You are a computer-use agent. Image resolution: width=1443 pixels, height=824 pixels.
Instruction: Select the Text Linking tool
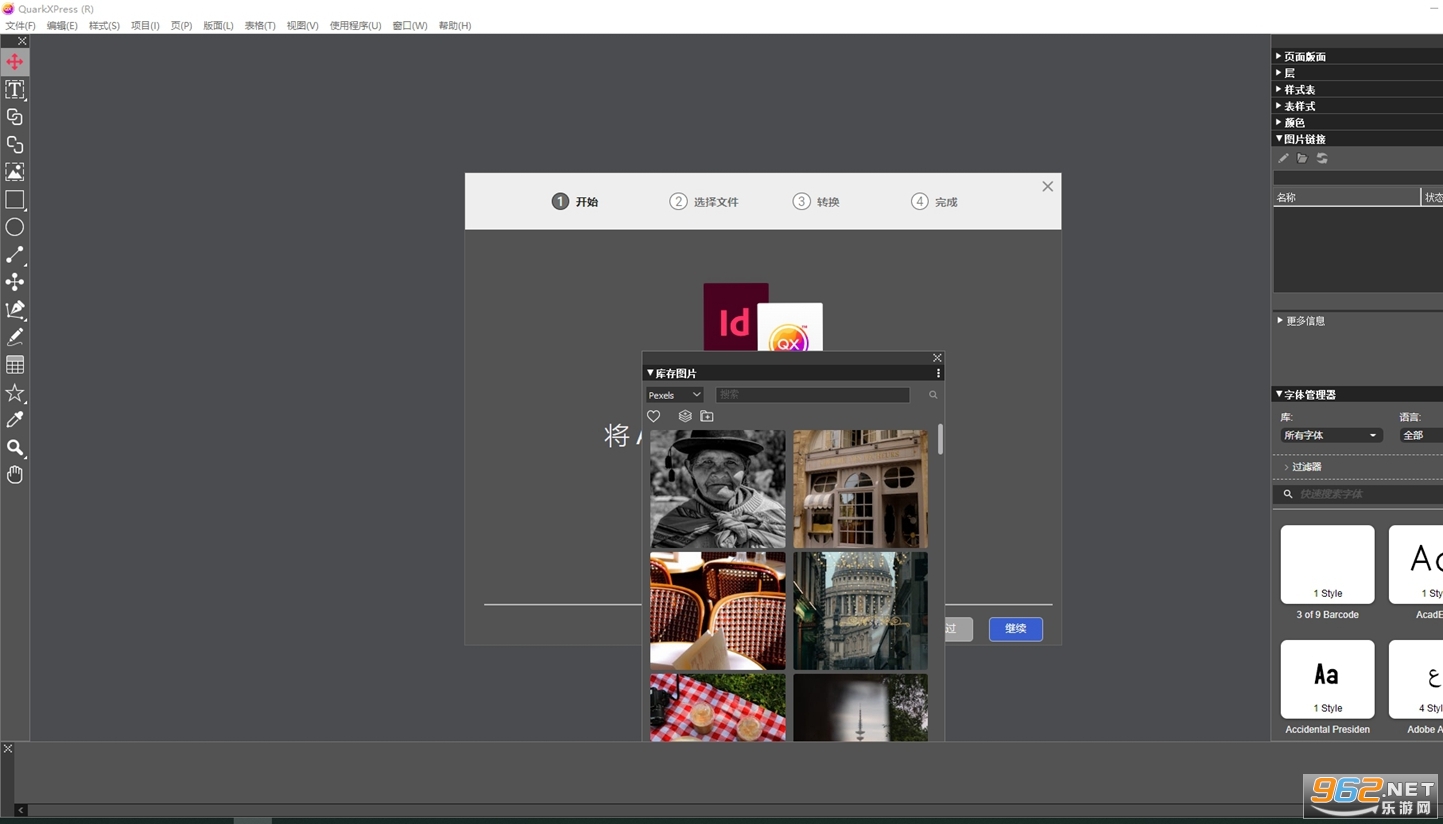click(x=15, y=117)
